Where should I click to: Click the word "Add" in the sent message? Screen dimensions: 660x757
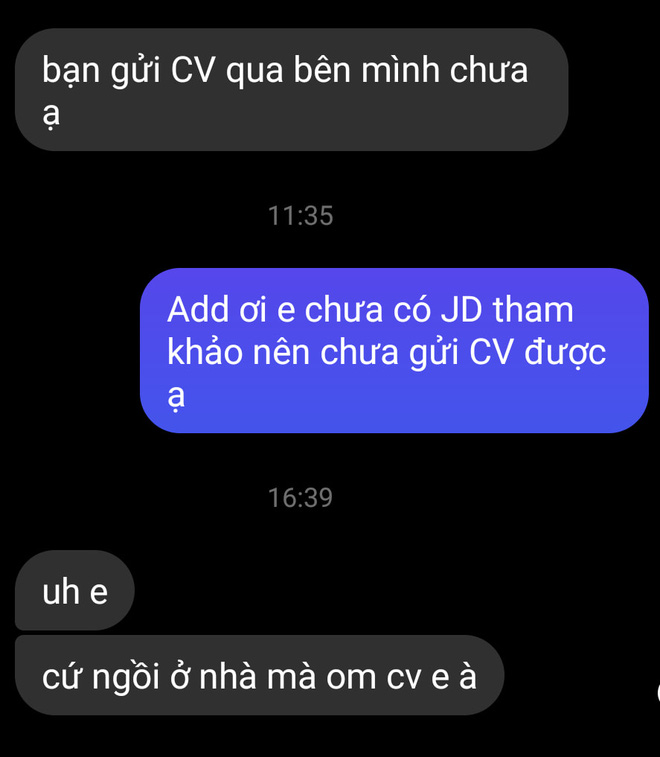tap(198, 309)
